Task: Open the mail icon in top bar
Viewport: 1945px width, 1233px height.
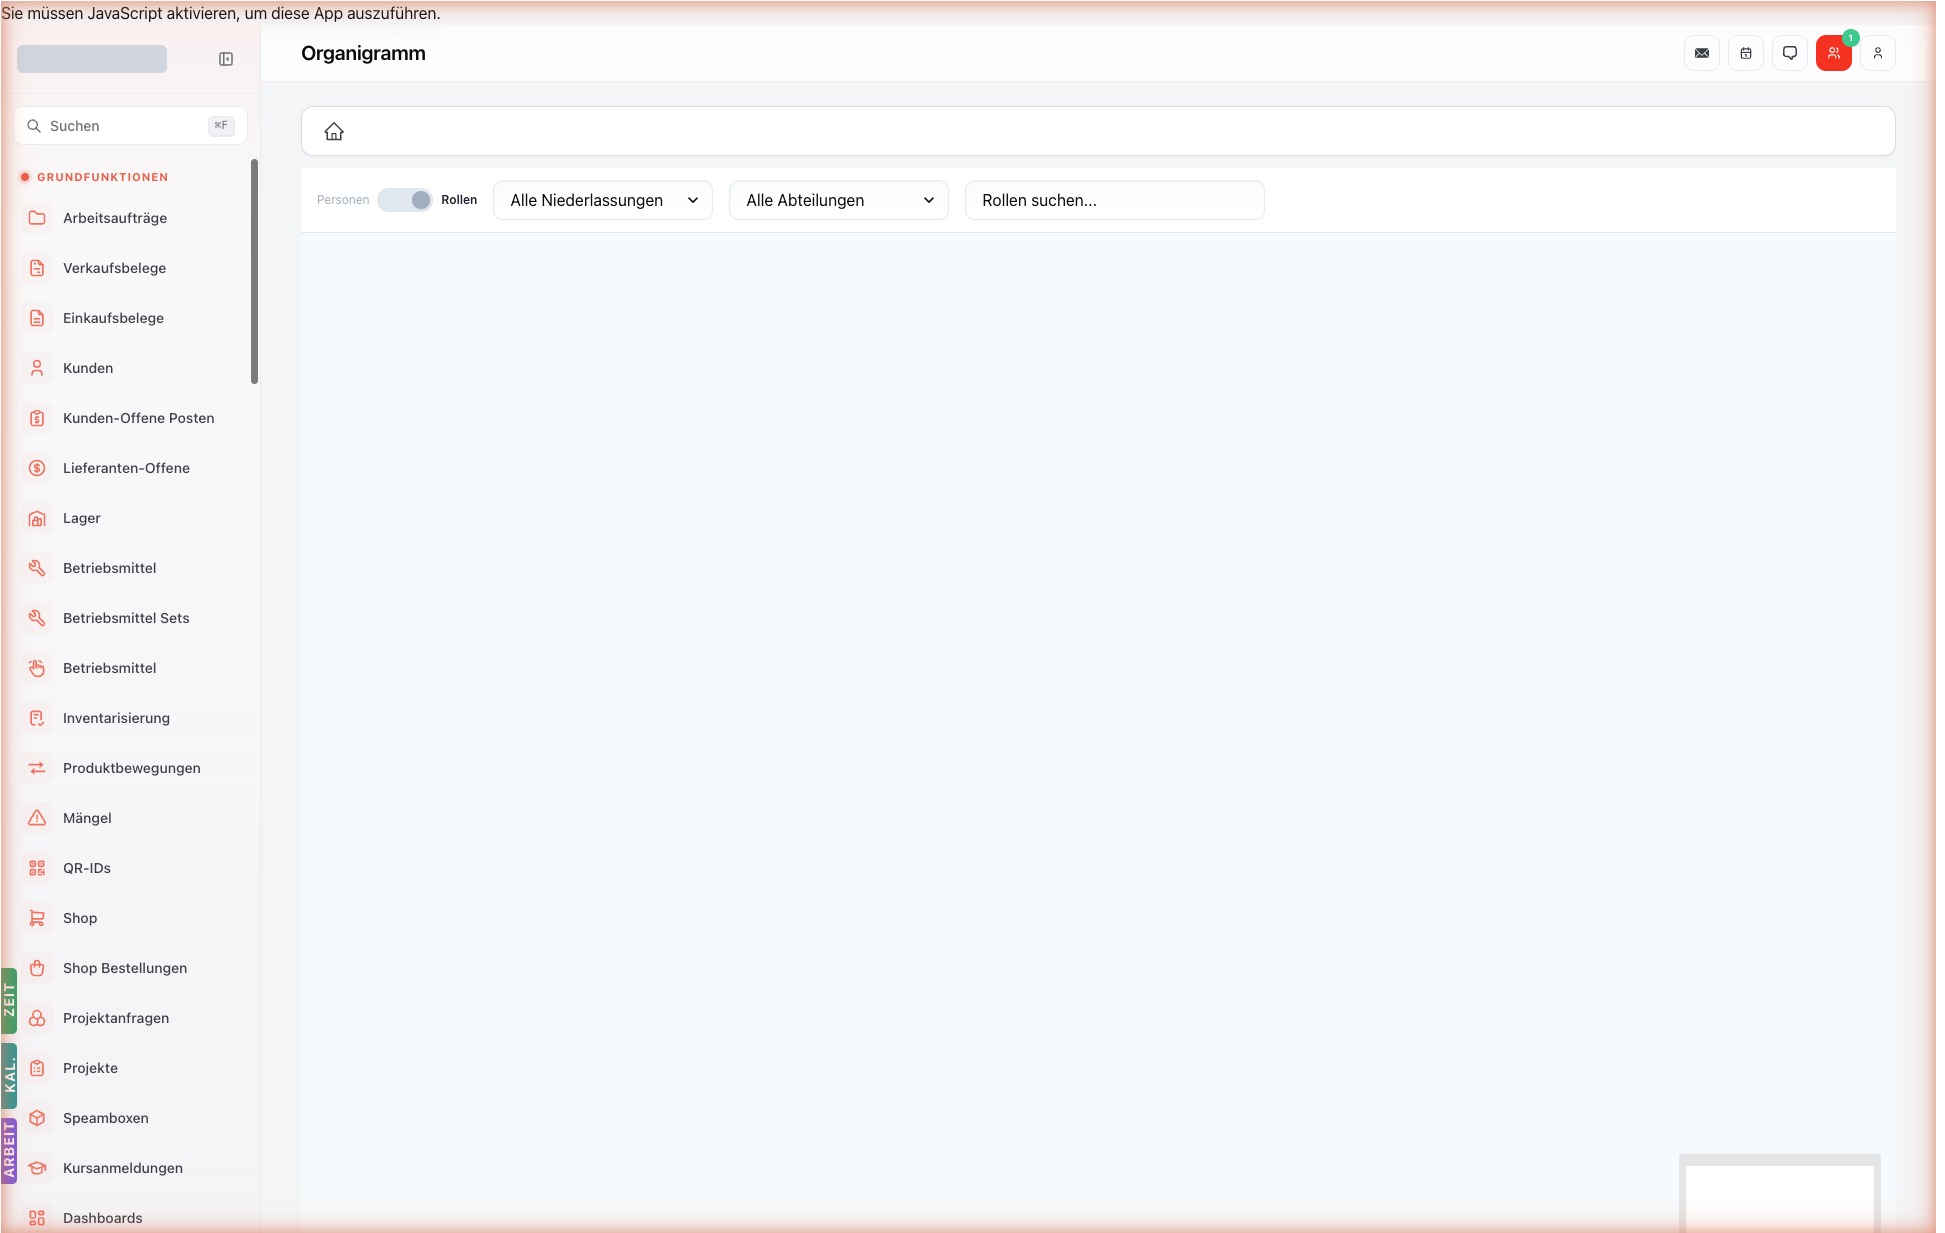Action: click(1702, 53)
